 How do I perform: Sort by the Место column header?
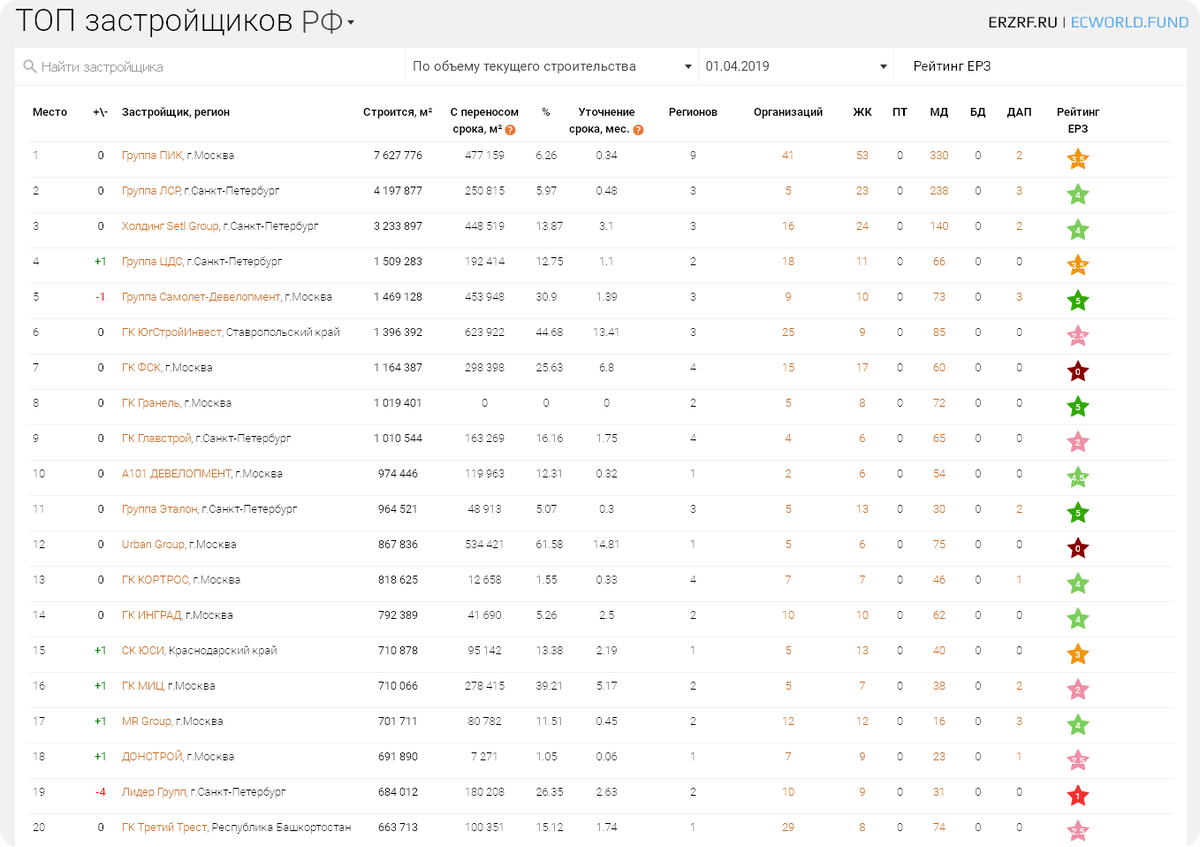[50, 112]
